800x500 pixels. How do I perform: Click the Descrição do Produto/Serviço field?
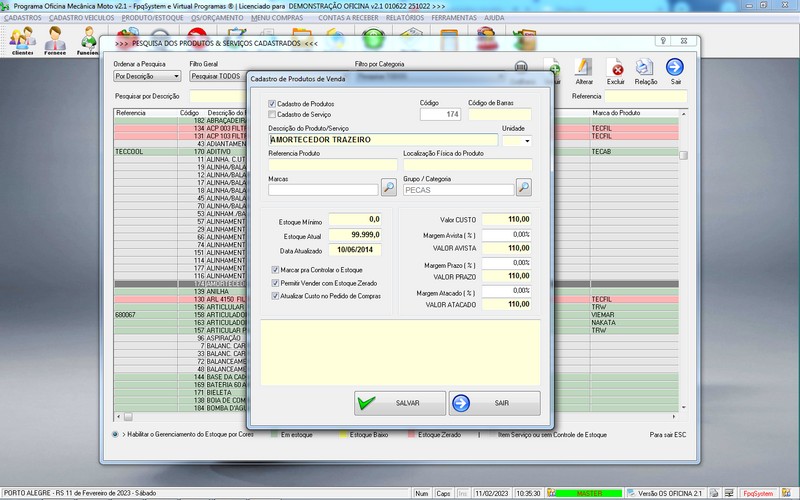383,140
